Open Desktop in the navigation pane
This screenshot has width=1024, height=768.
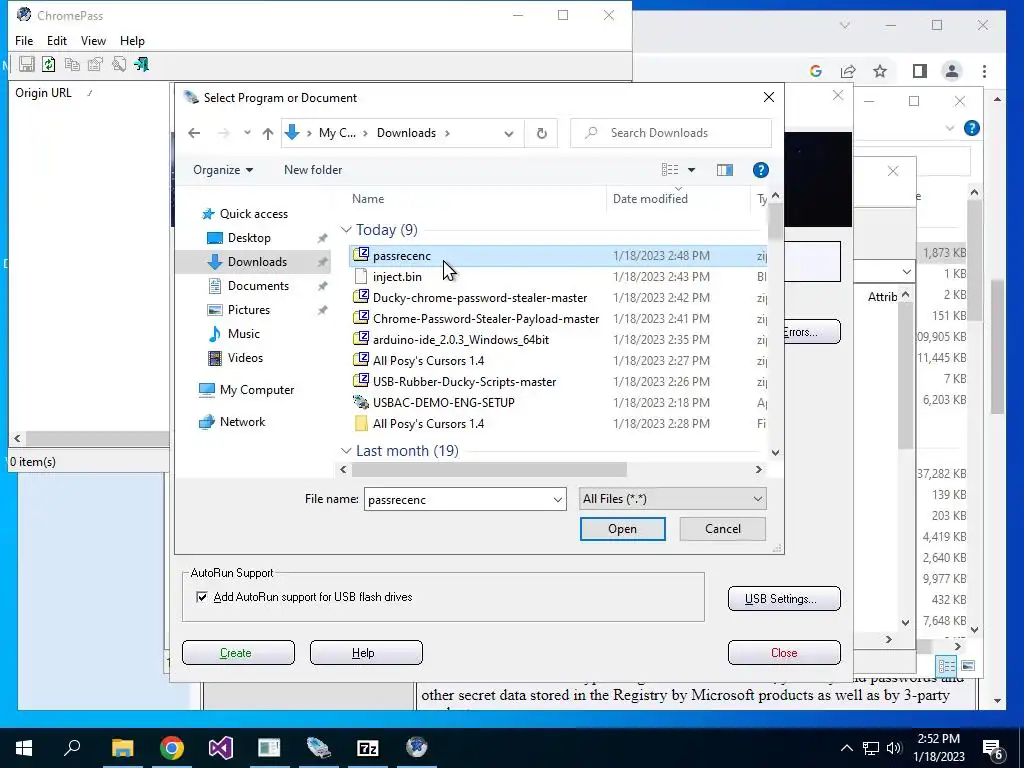click(x=249, y=238)
